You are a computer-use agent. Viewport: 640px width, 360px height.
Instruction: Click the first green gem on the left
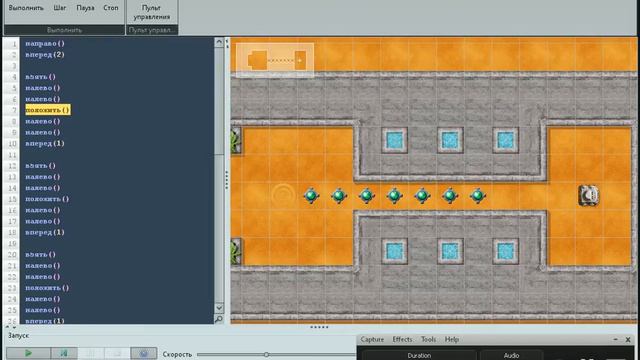click(x=311, y=196)
